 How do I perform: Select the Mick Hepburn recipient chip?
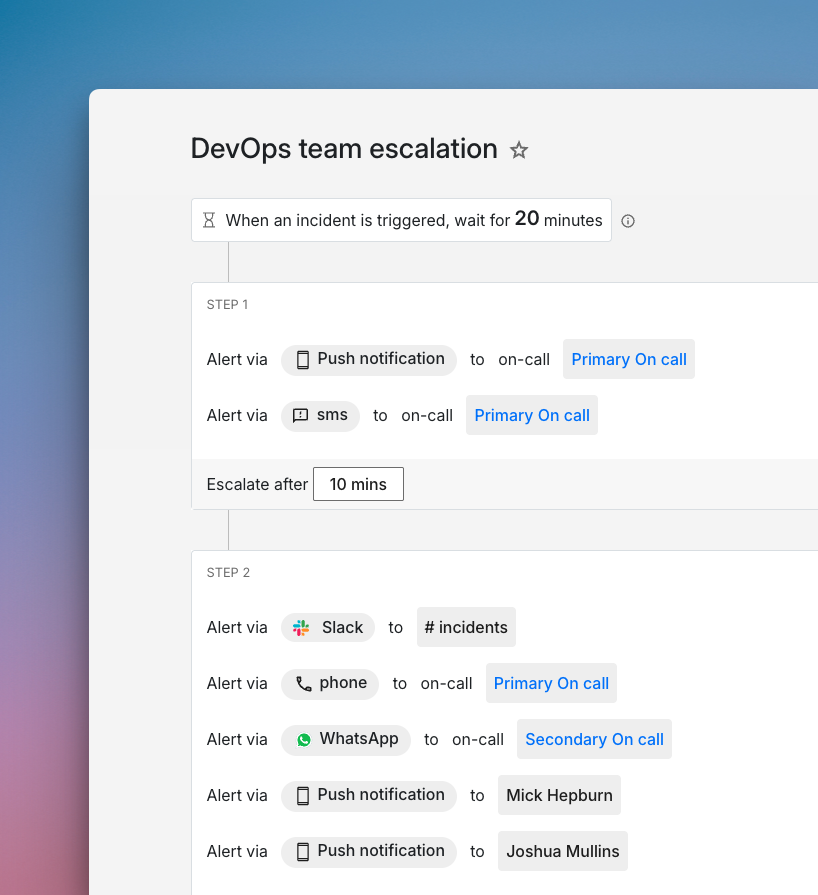(559, 795)
